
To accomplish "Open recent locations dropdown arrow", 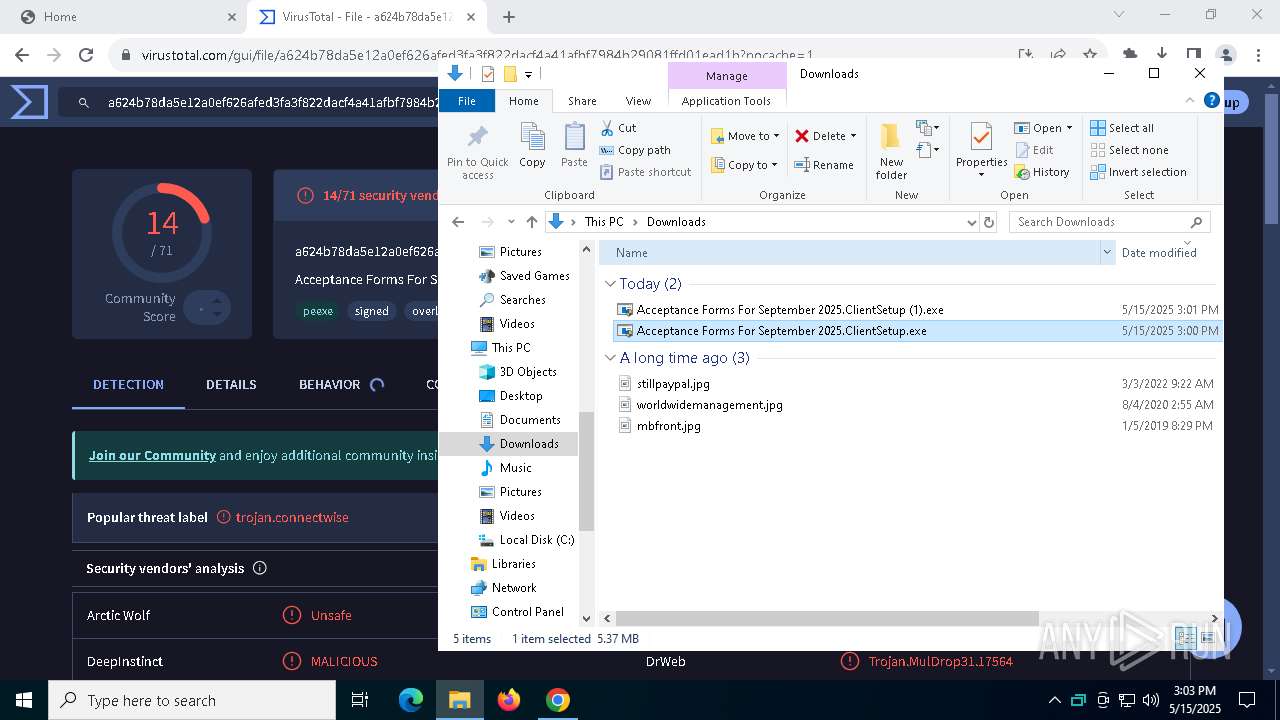I will coord(511,222).
